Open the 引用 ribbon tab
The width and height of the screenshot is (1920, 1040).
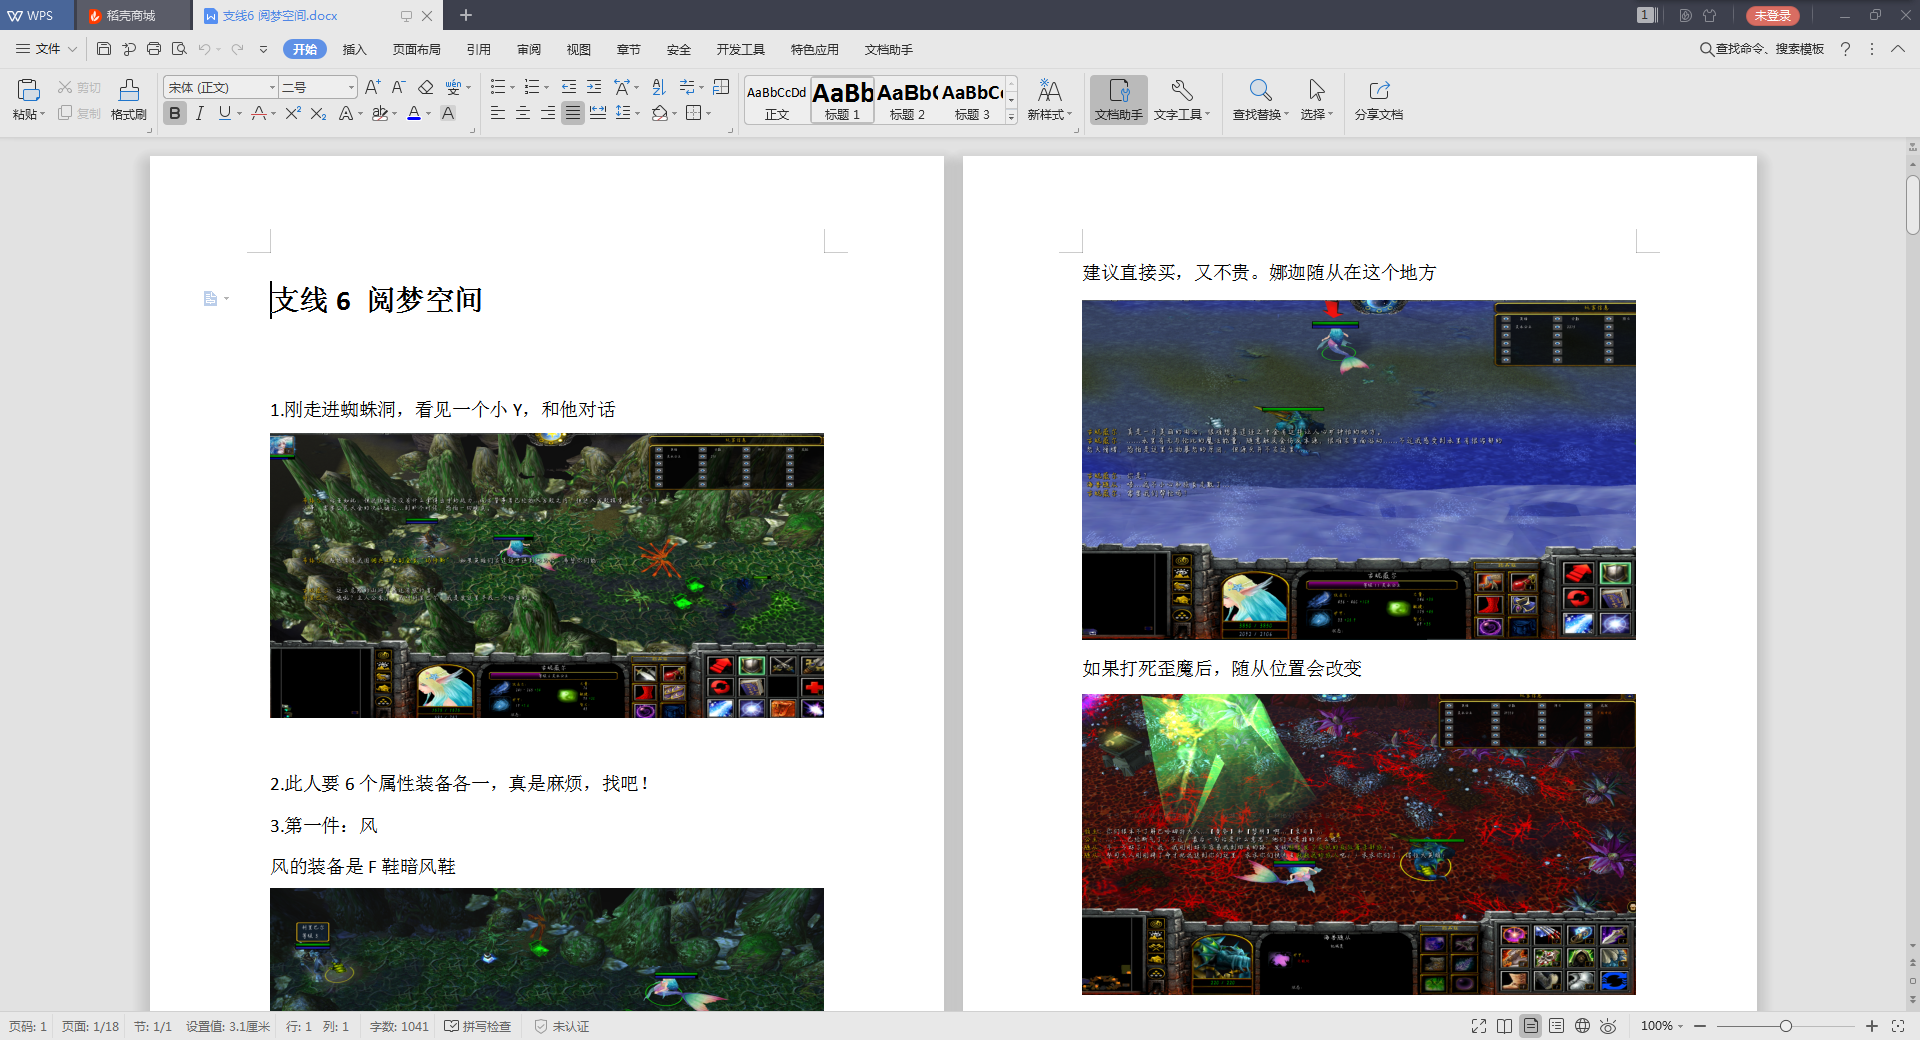coord(479,49)
